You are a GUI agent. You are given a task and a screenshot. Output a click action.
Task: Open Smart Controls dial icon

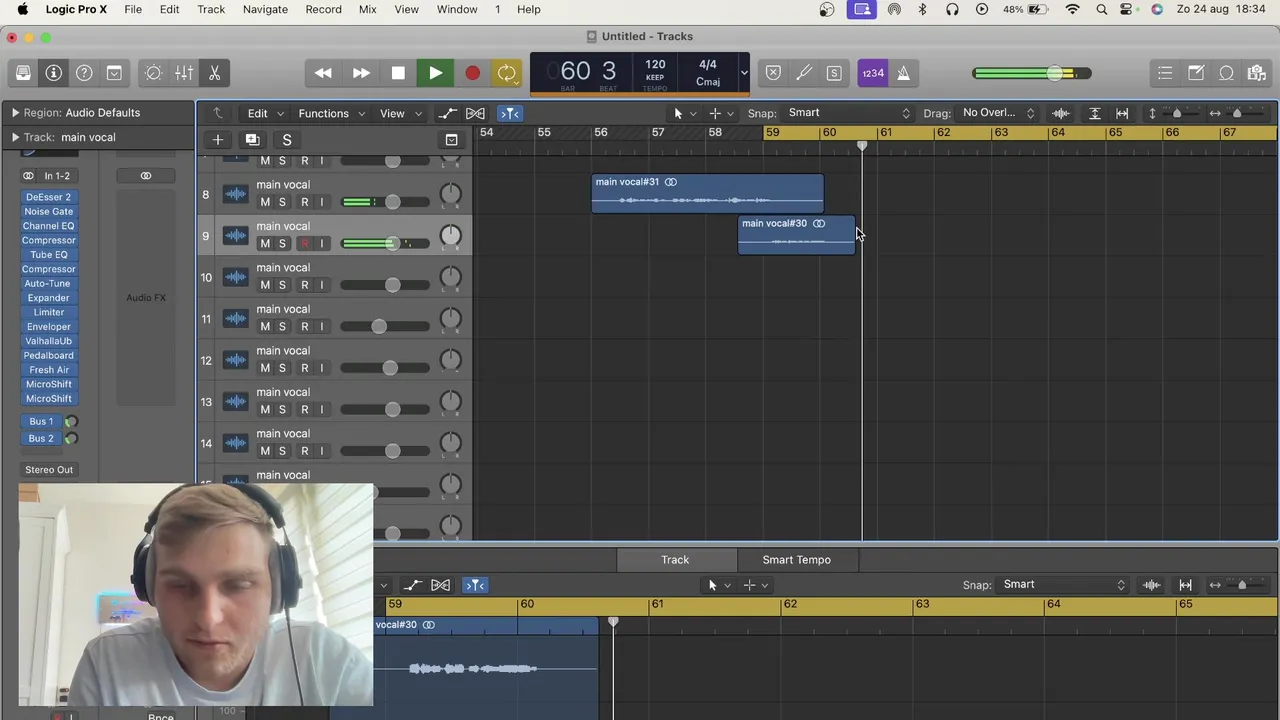point(153,73)
